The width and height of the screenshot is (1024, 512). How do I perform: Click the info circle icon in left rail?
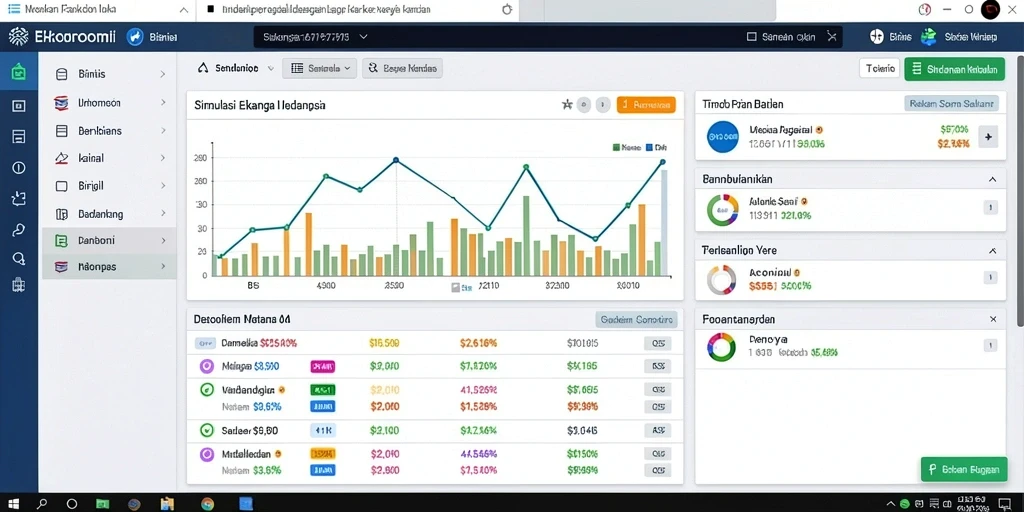(18, 168)
